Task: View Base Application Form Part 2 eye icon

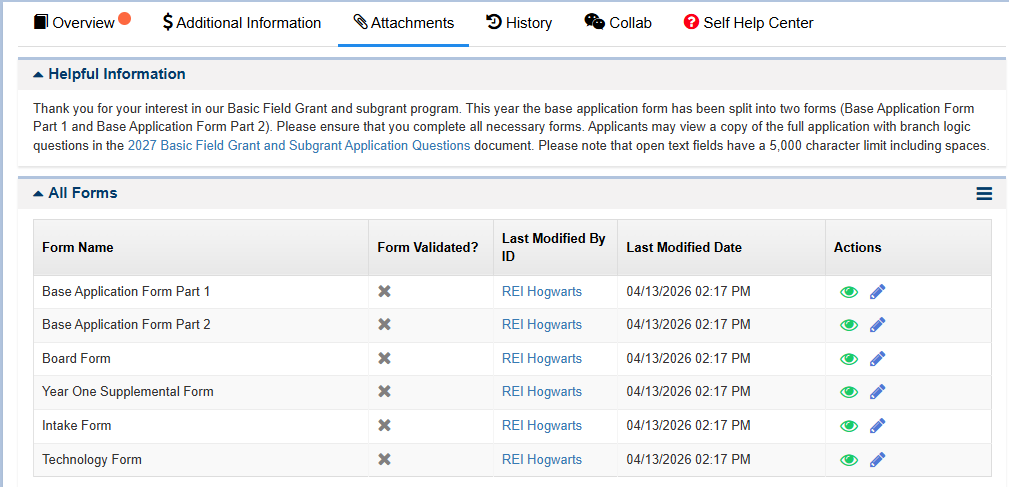Action: tap(849, 325)
